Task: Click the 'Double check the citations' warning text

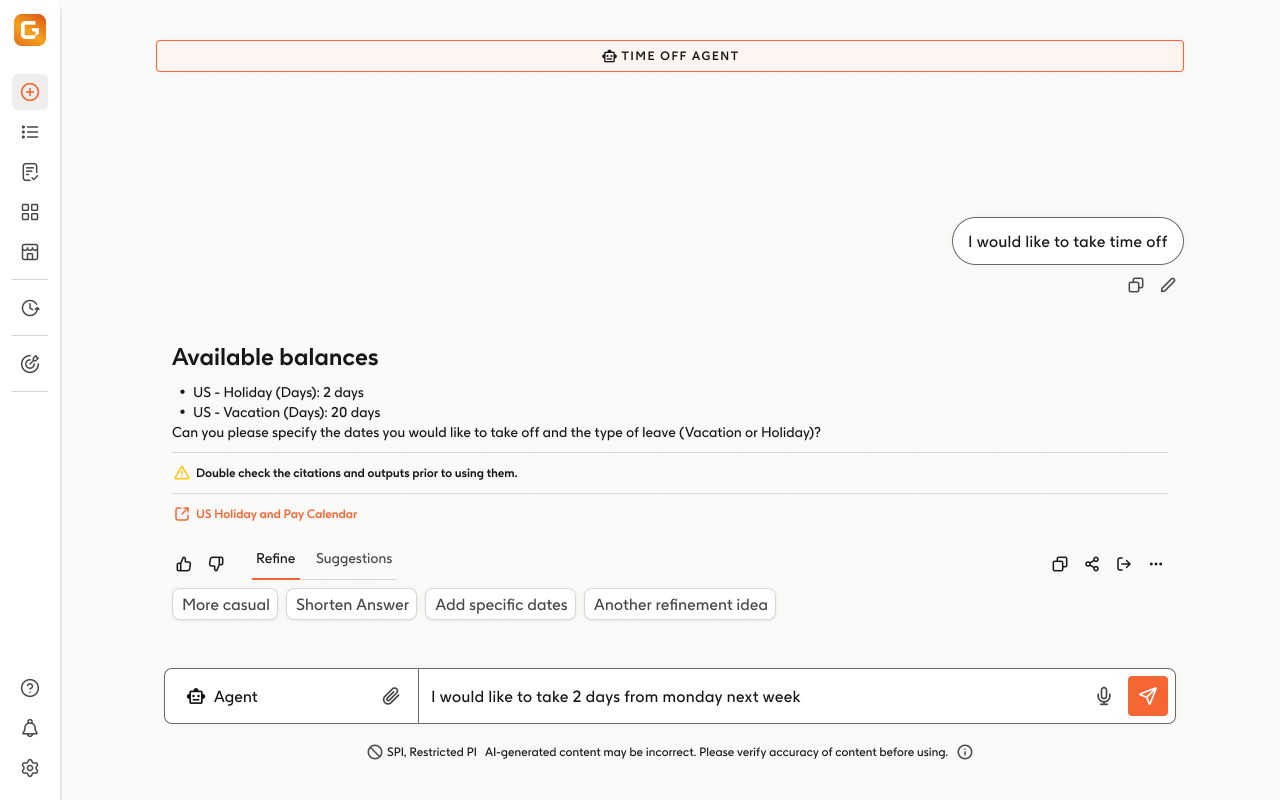Action: coord(357,473)
